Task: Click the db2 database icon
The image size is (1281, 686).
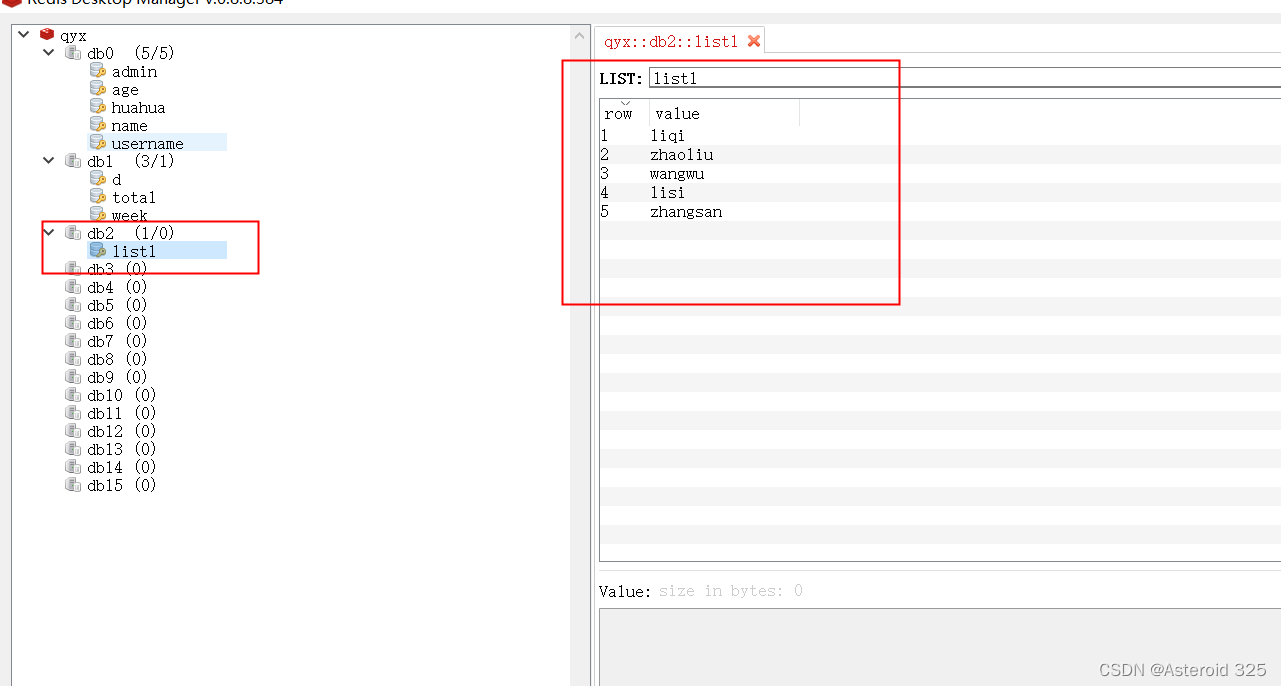Action: tap(73, 233)
